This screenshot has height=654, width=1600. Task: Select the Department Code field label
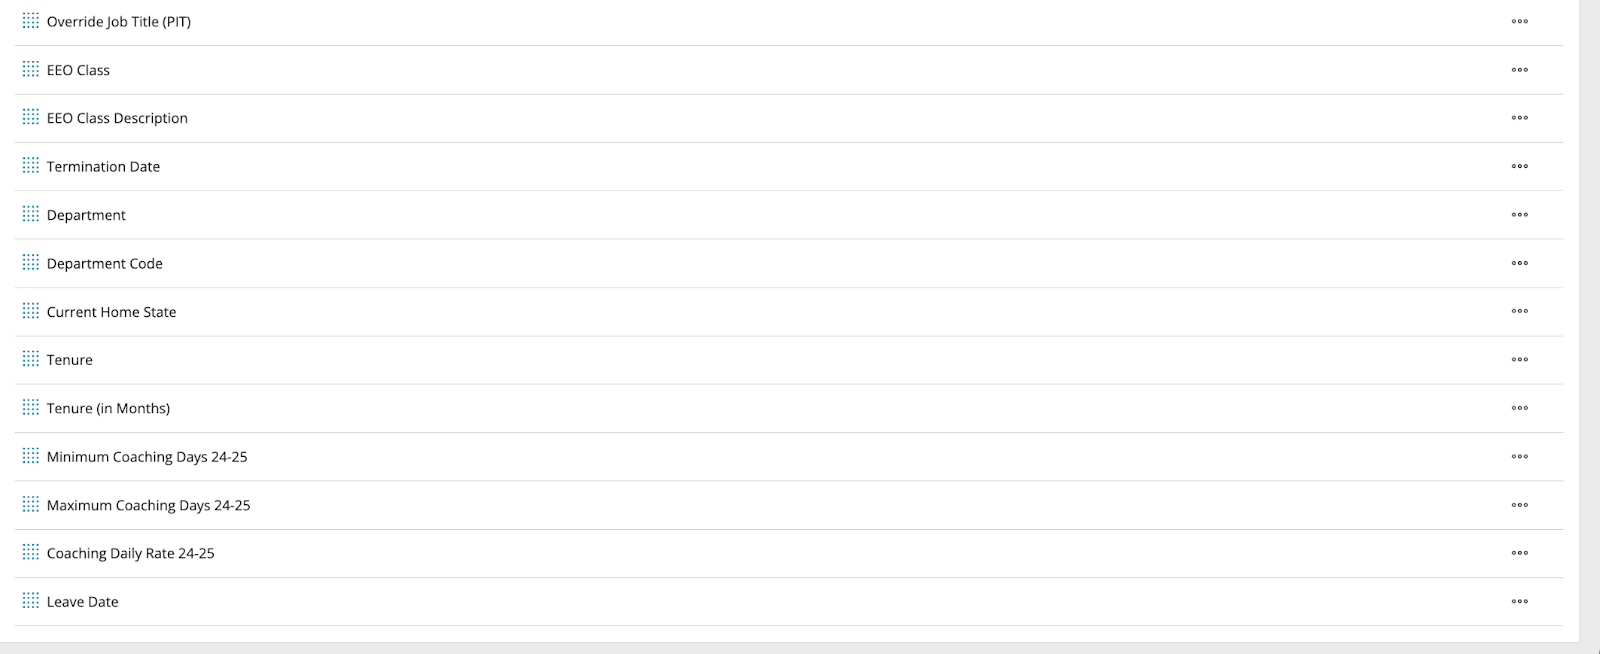[x=104, y=264]
